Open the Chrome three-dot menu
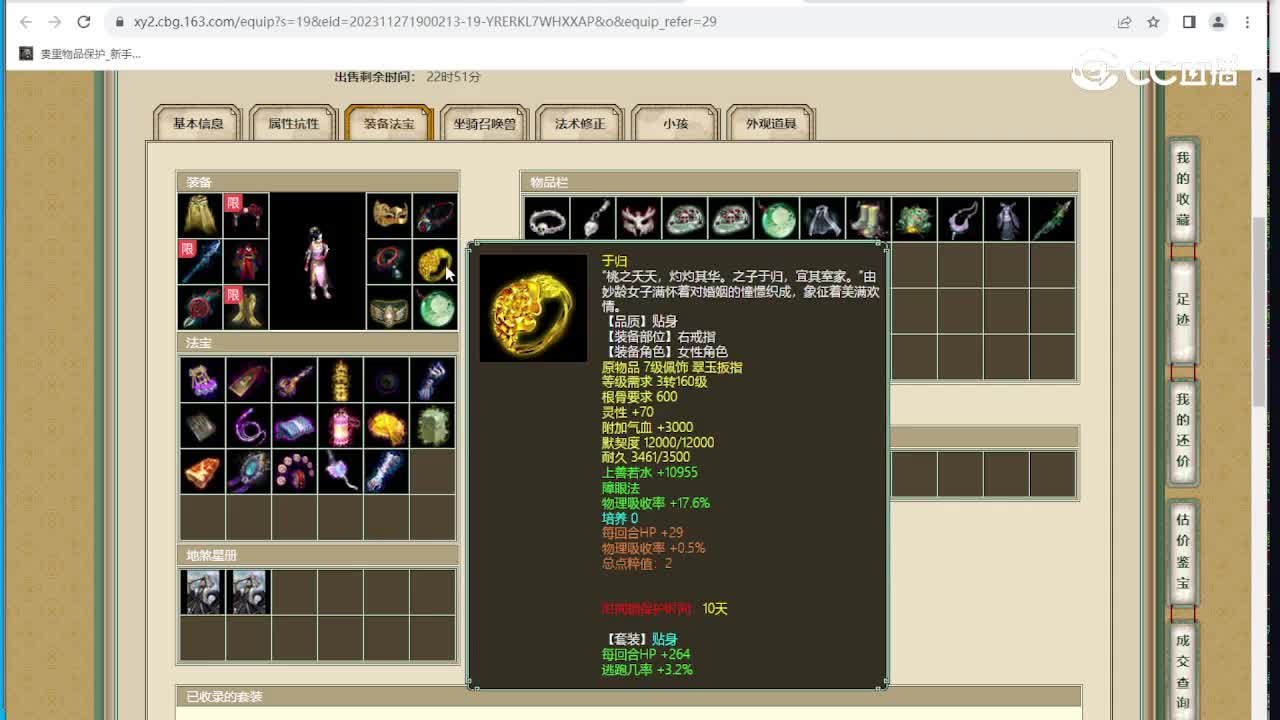 pyautogui.click(x=1249, y=21)
